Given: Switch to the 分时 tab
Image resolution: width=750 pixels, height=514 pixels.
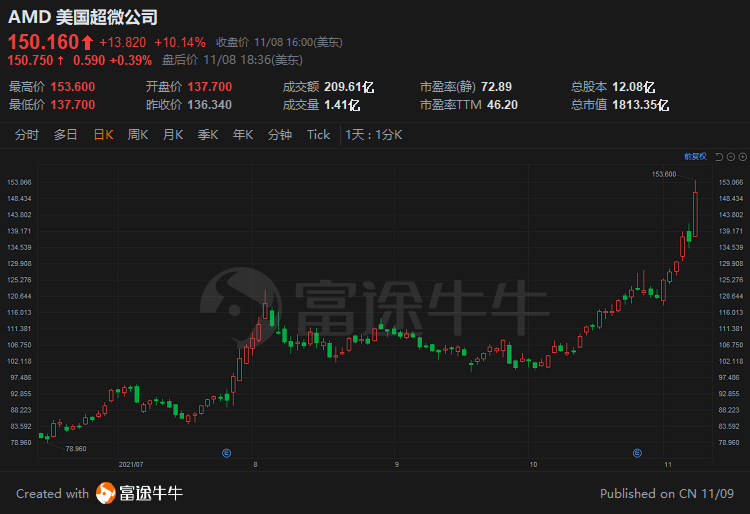Looking at the screenshot, I should [x=26, y=135].
